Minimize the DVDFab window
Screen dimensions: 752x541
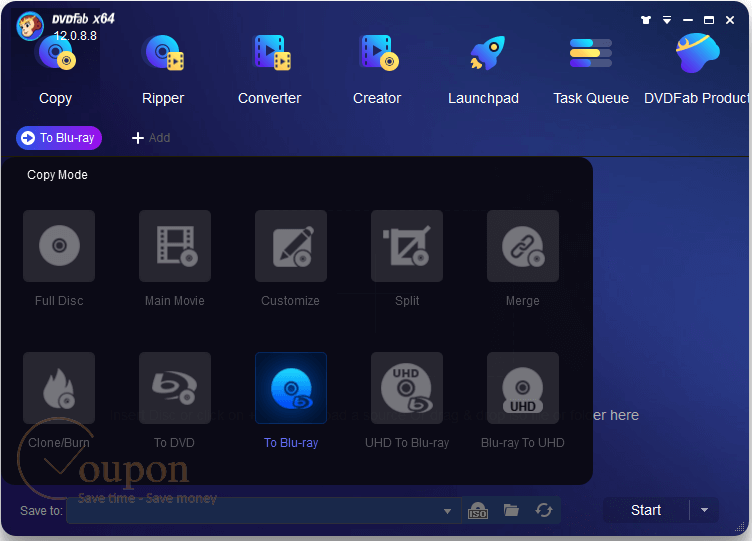point(688,20)
